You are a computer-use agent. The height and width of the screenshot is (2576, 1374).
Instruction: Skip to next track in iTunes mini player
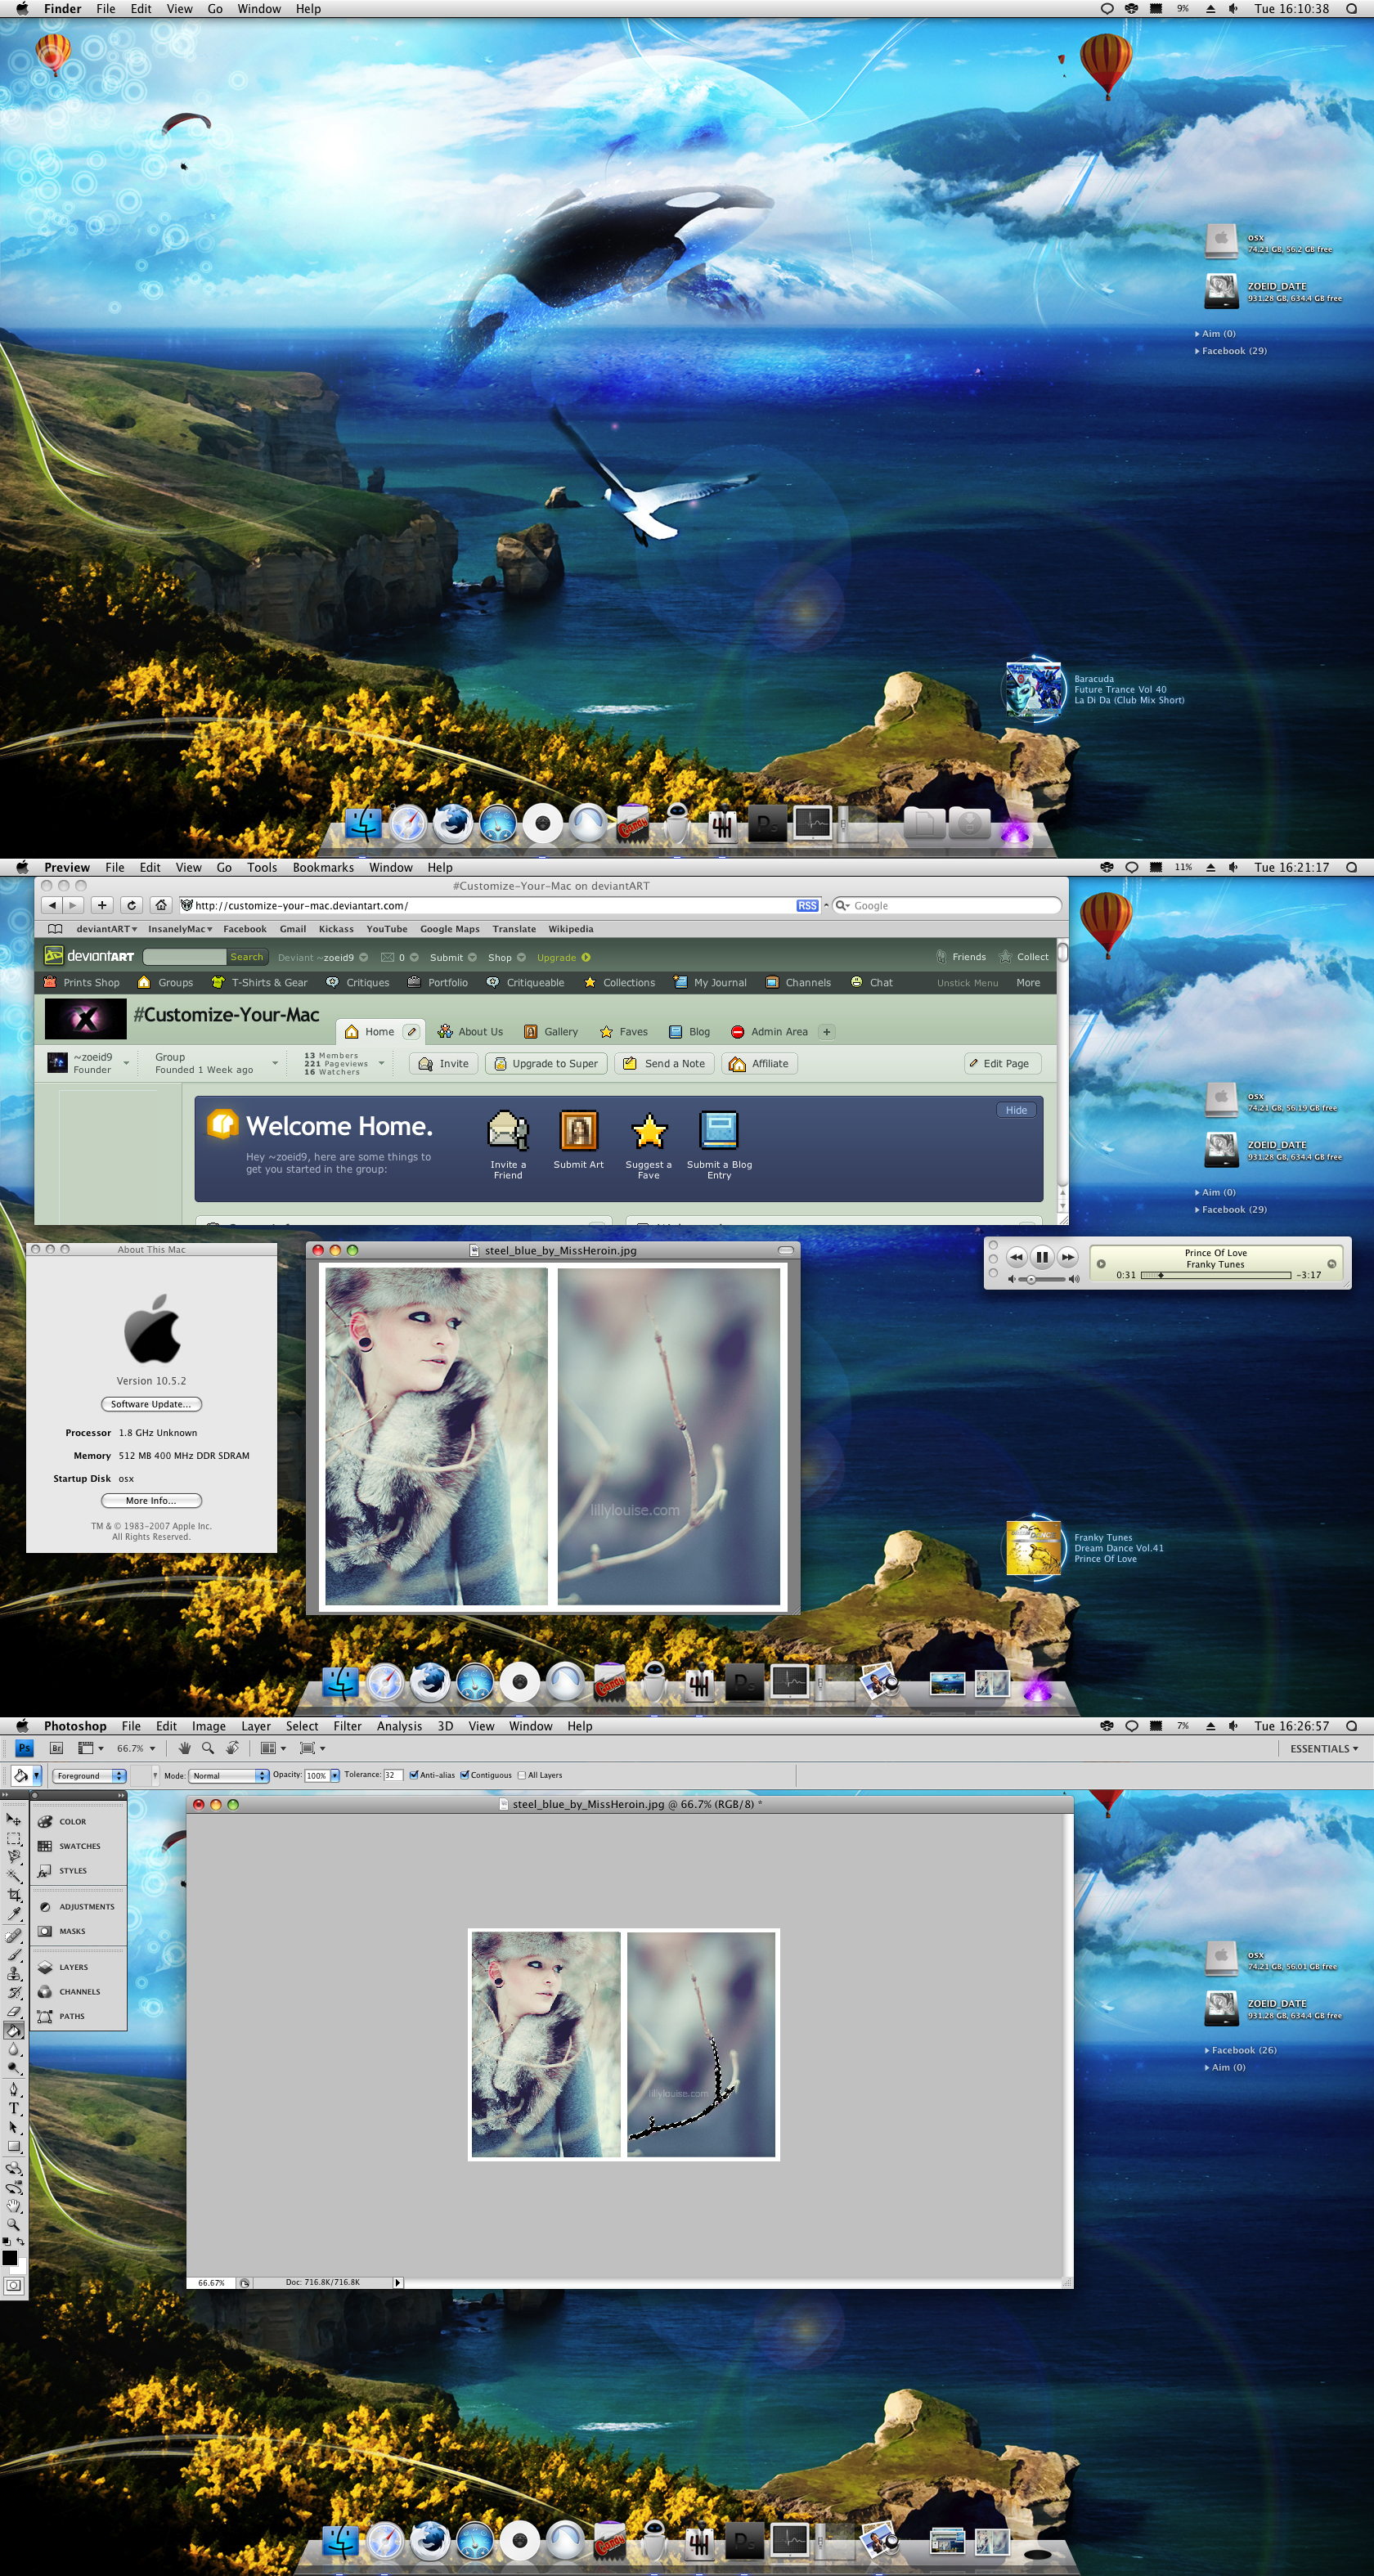[1067, 1257]
